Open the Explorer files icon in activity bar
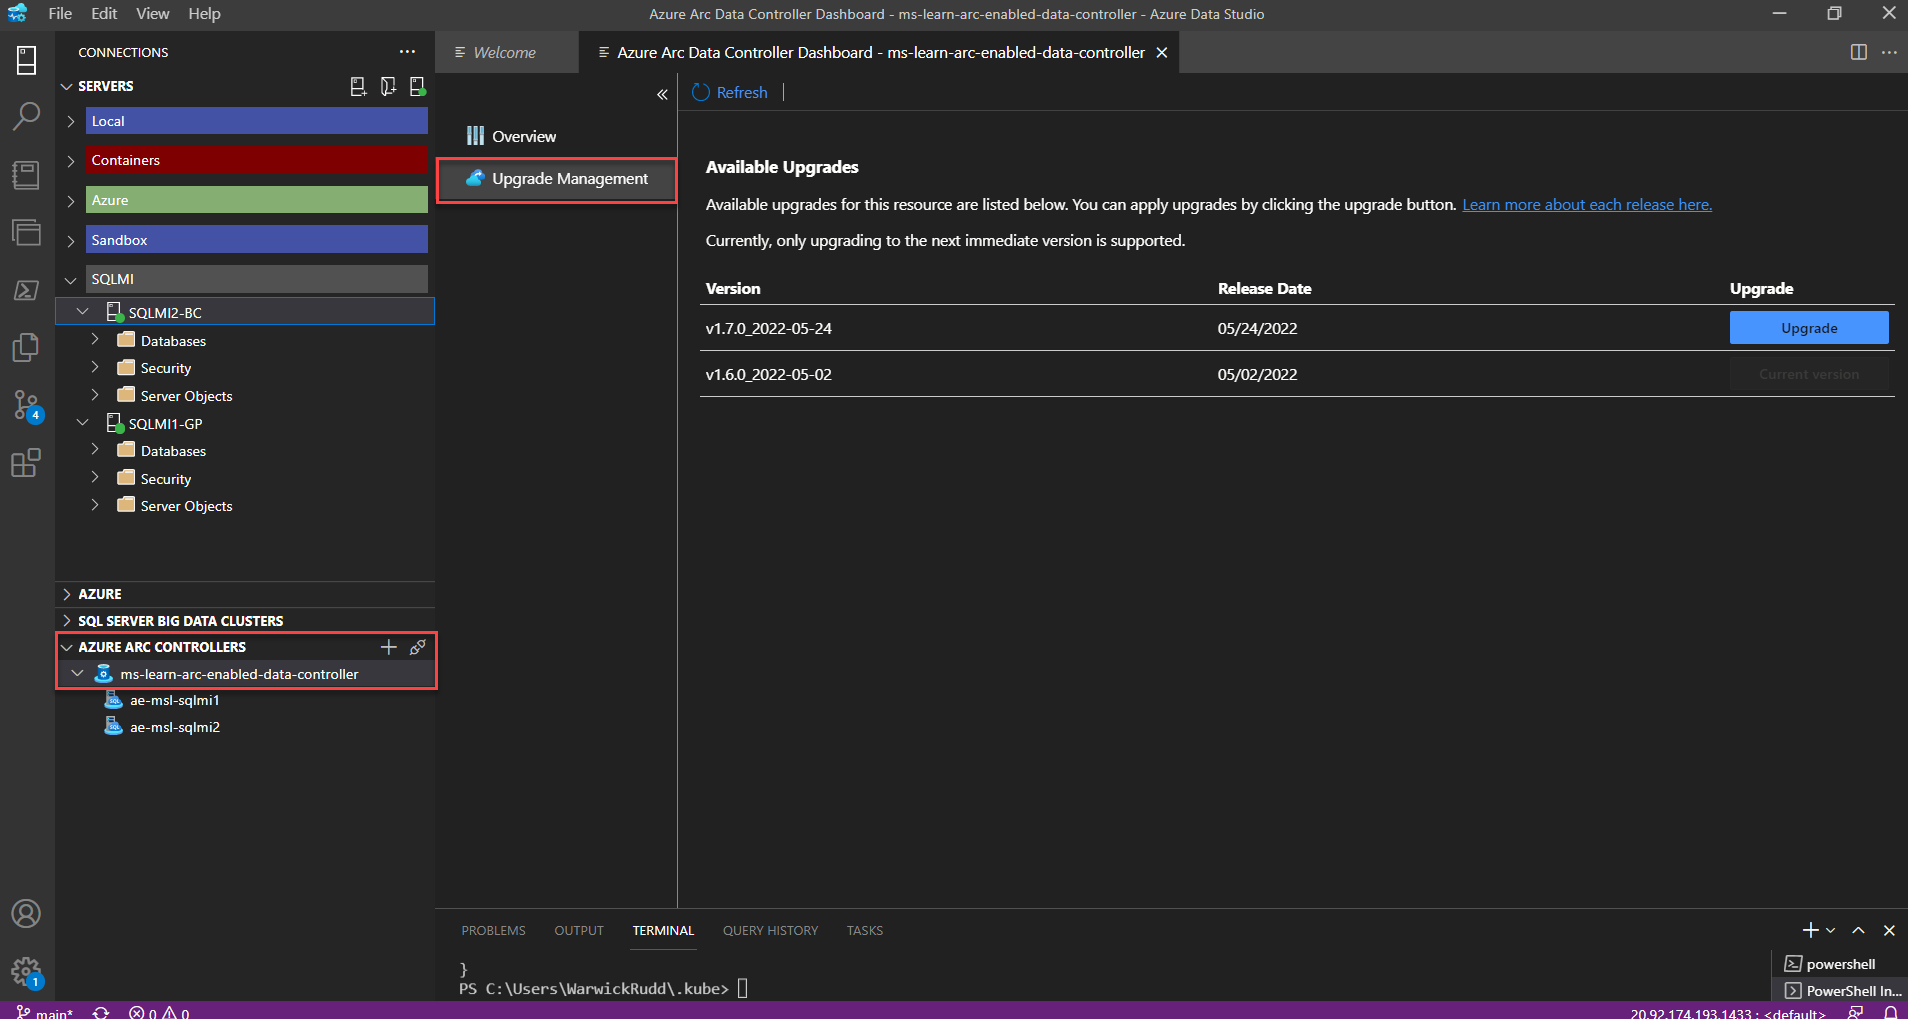 click(27, 347)
